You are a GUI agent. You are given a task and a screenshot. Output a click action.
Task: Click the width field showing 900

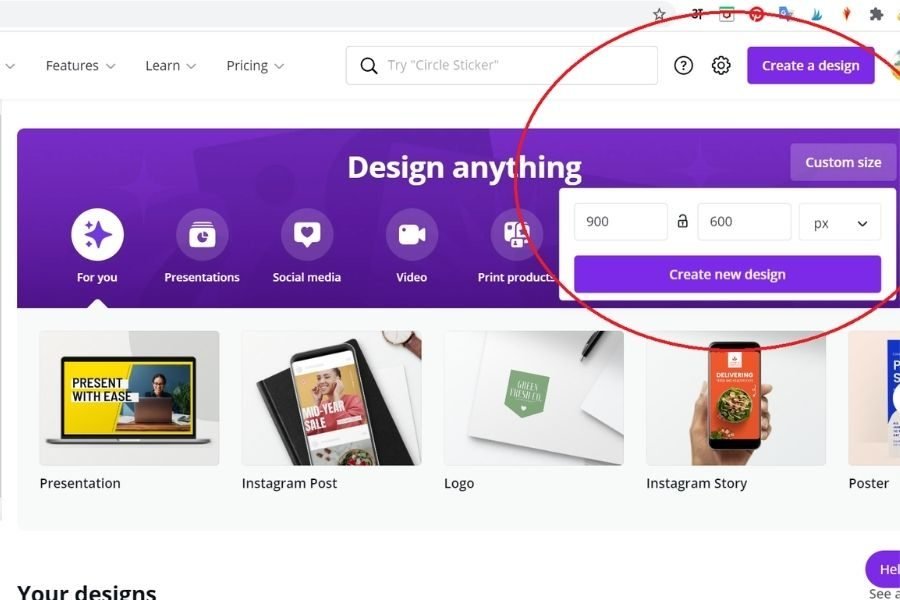[620, 222]
